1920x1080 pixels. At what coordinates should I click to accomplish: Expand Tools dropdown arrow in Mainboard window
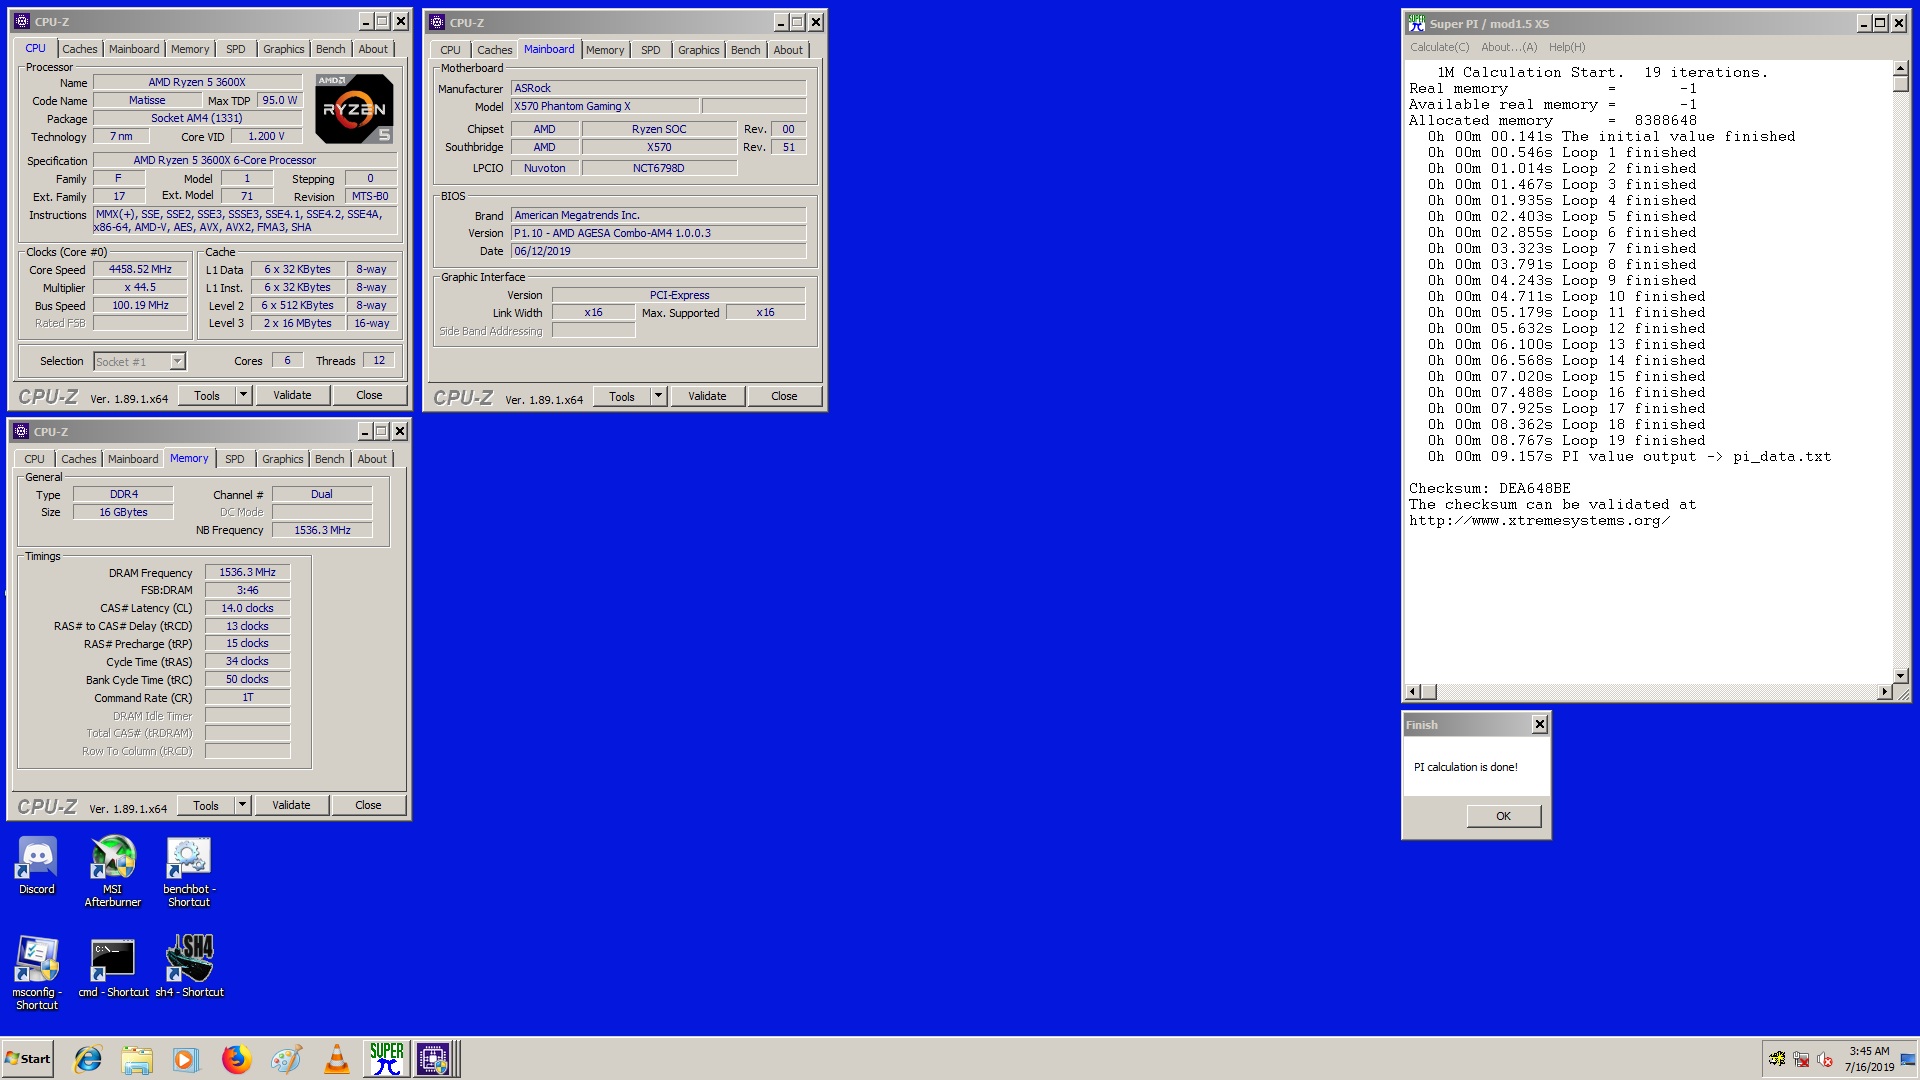[x=657, y=396]
